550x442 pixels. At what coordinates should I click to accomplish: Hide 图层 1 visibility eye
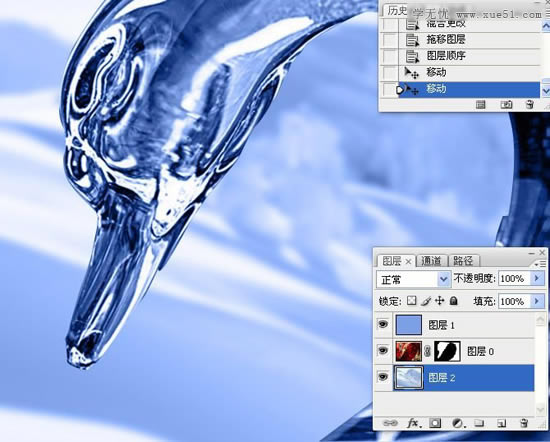coord(383,324)
